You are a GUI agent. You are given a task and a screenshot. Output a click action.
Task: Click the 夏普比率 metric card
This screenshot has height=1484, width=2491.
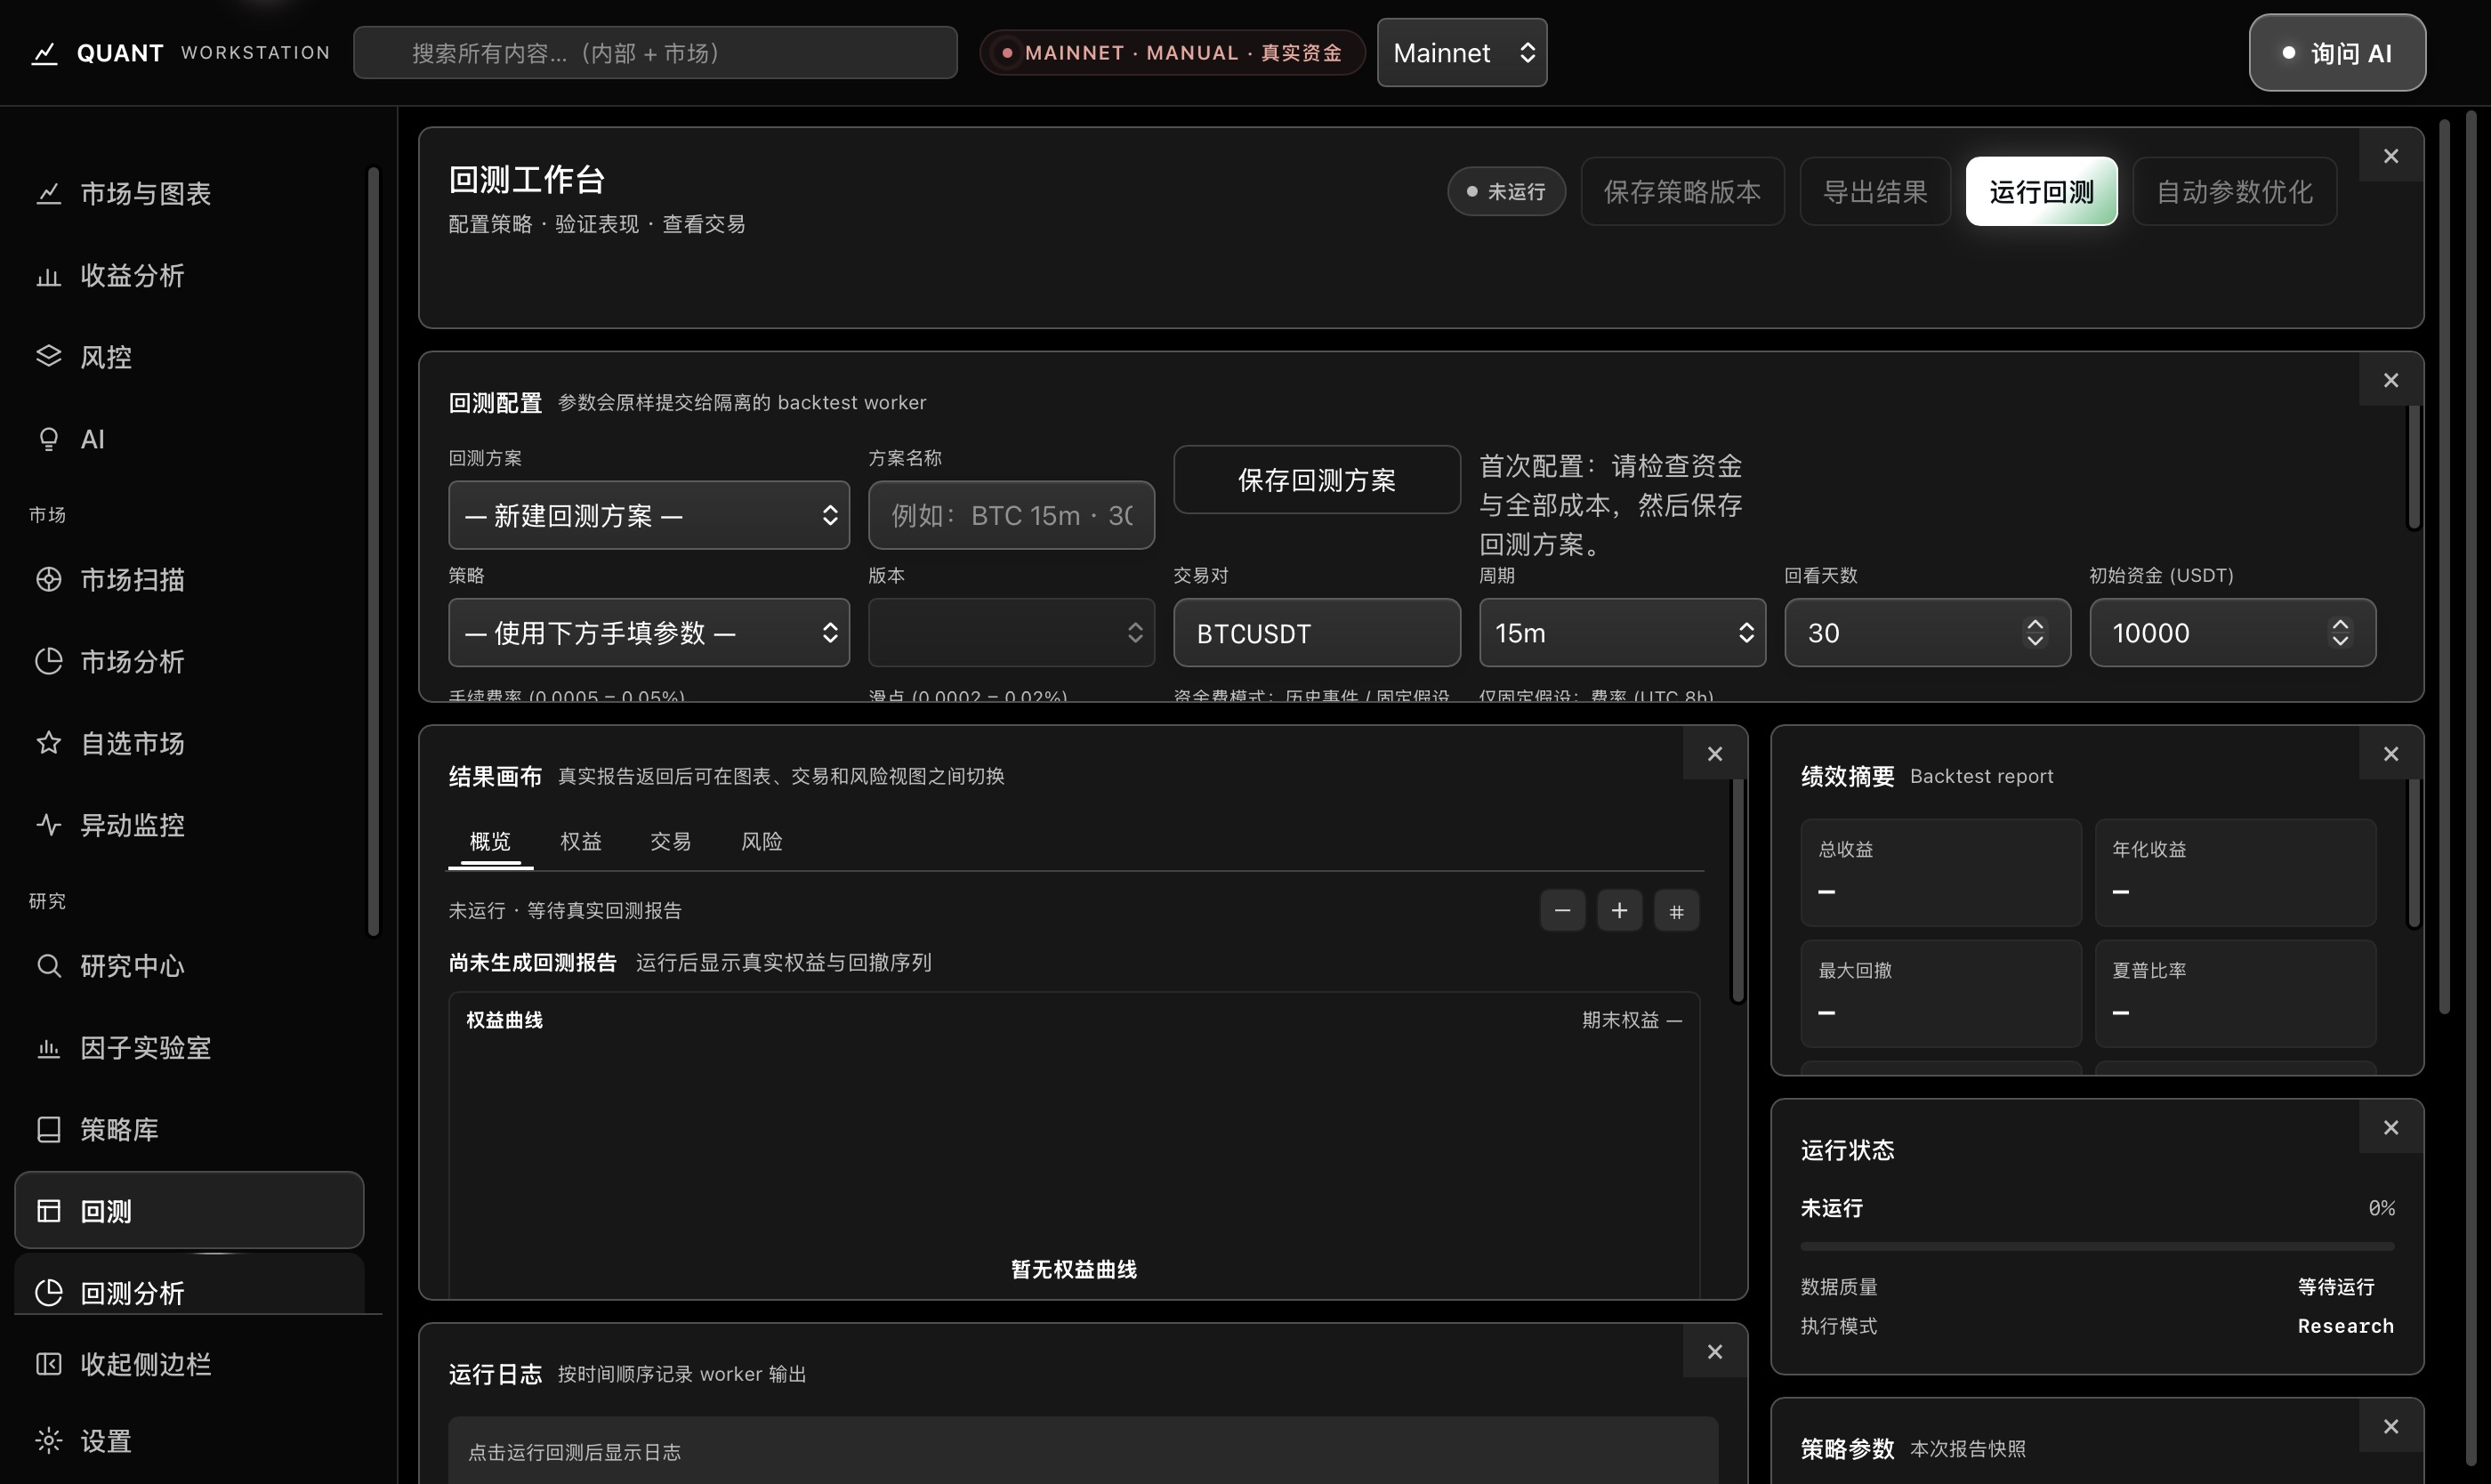[2235, 993]
